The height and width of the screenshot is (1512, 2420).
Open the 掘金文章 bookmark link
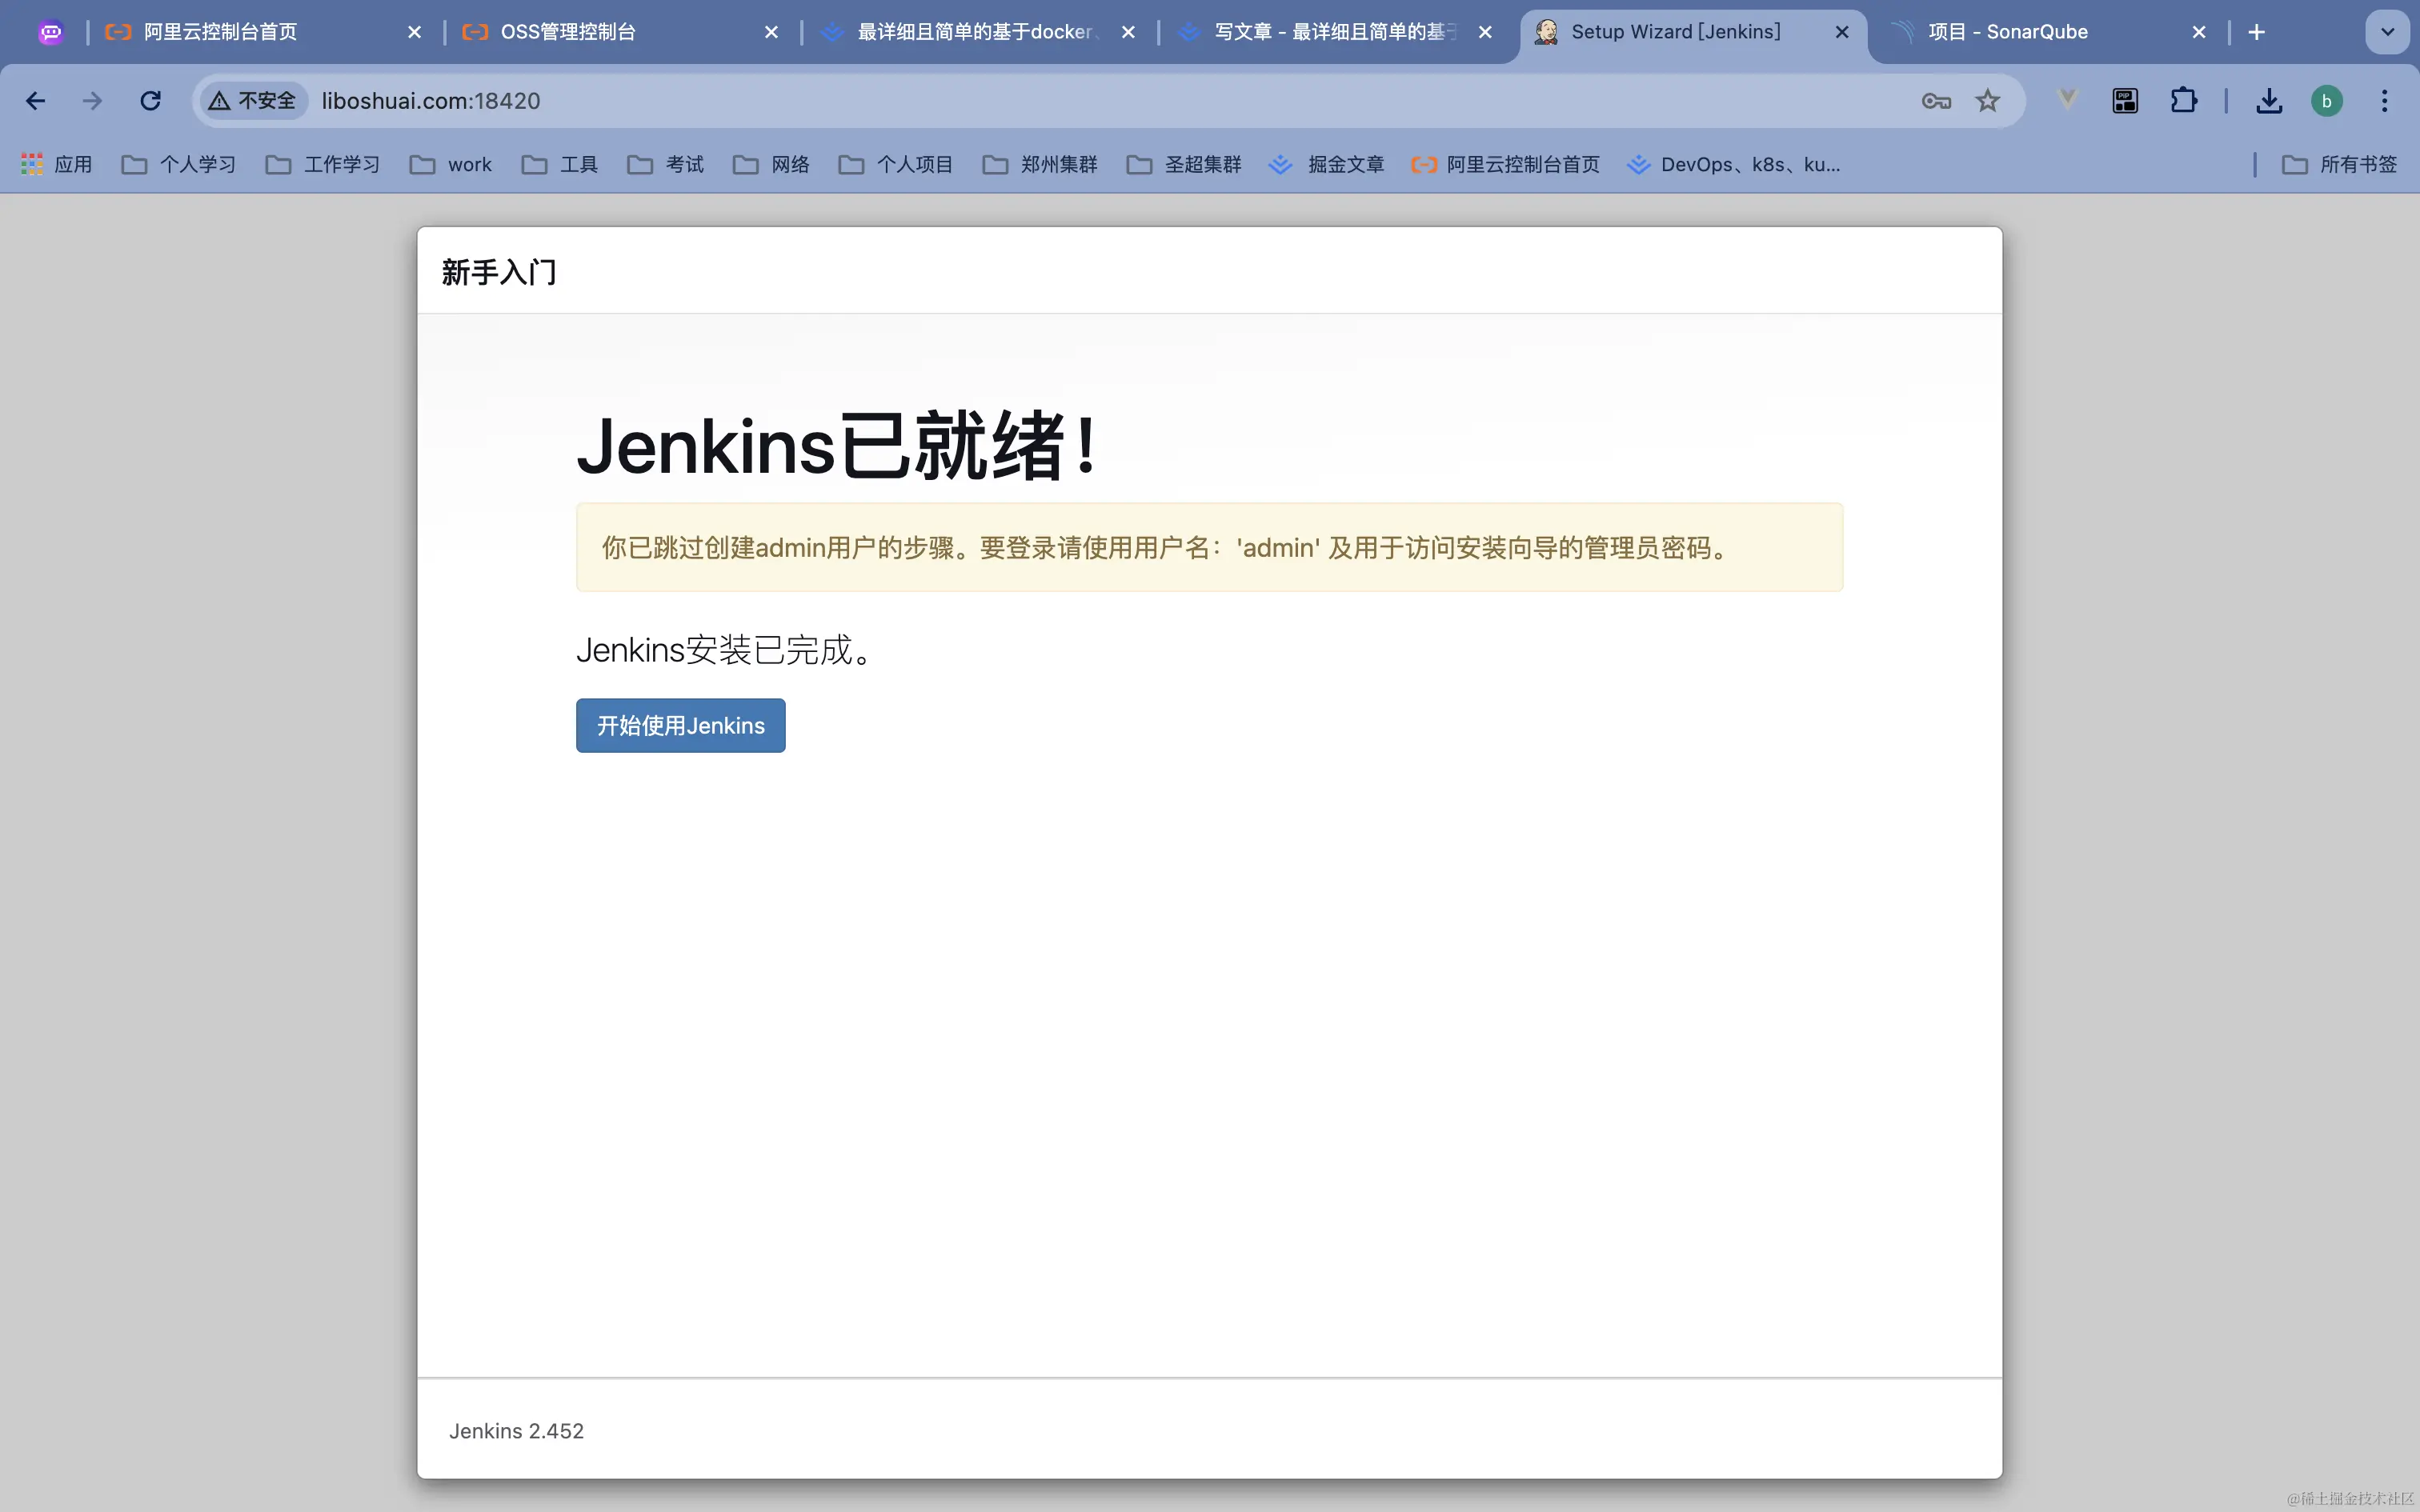point(1326,164)
